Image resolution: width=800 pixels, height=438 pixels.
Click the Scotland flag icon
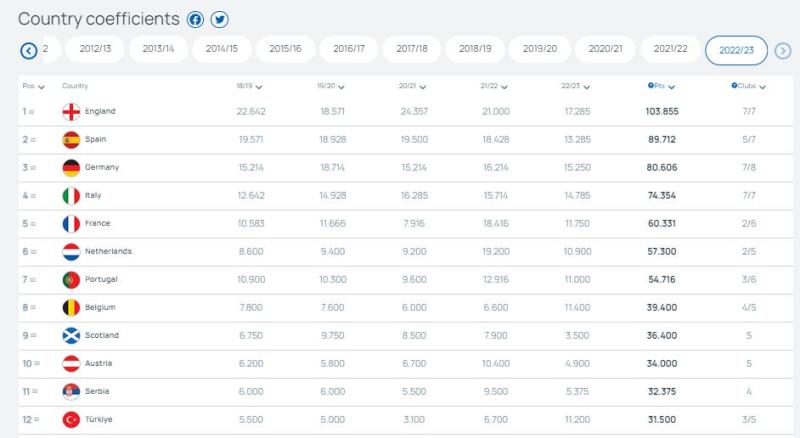(71, 335)
